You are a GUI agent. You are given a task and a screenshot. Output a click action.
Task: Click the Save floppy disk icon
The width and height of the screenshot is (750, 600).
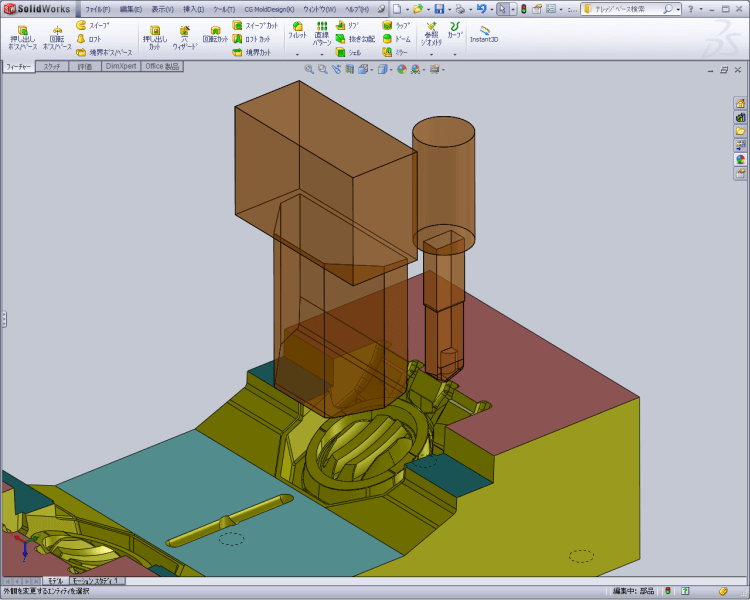click(439, 9)
